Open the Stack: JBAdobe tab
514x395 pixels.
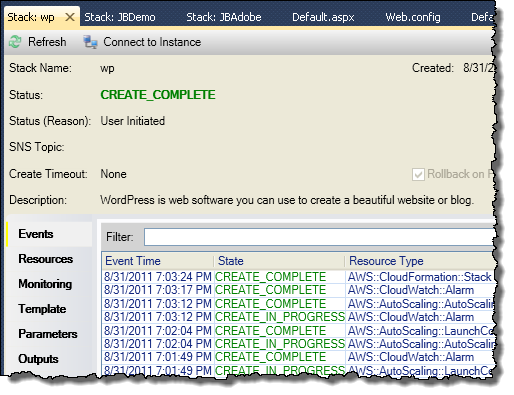click(224, 17)
